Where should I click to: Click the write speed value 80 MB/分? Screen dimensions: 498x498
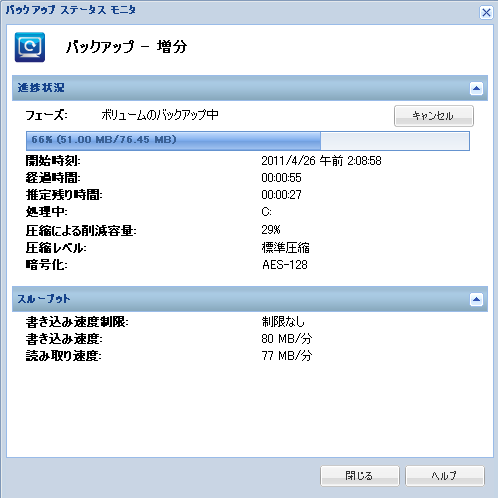tap(287, 339)
